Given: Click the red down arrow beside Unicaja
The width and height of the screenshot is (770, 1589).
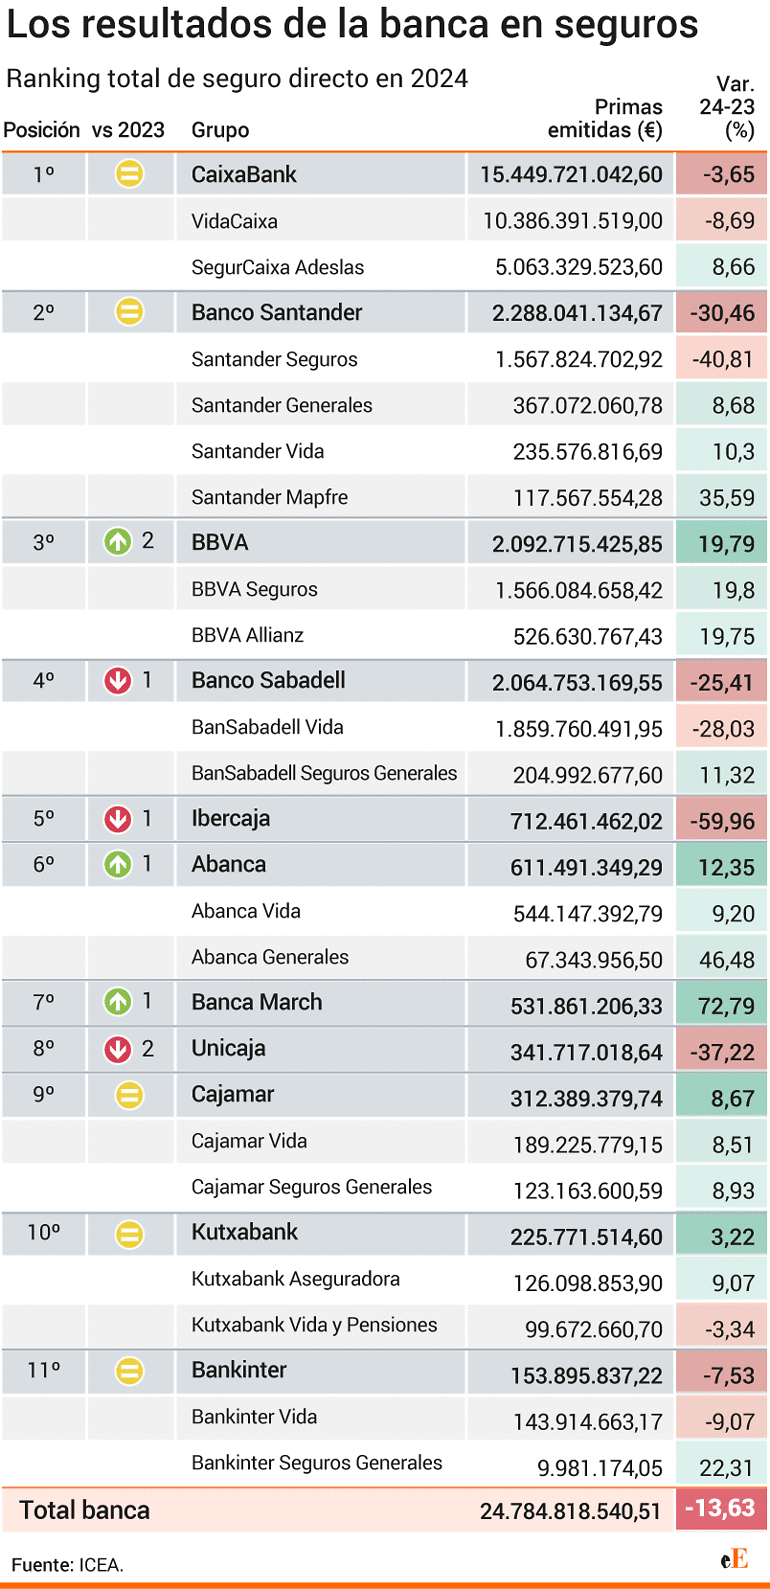Looking at the screenshot, I should coord(118,1049).
